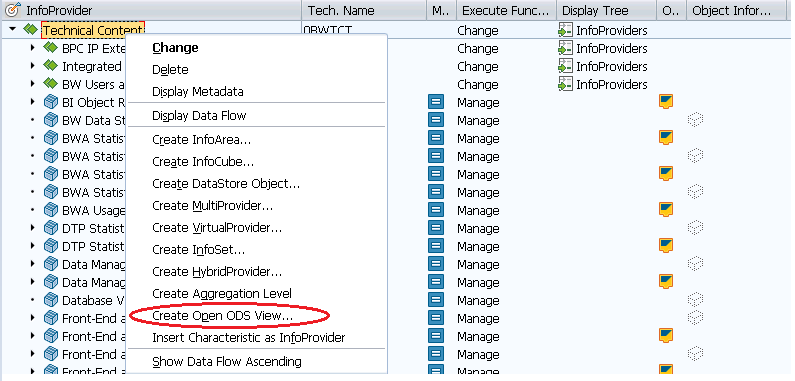Click the InfoArea icon next to Integrated
The image size is (795, 381).
[x=50, y=66]
